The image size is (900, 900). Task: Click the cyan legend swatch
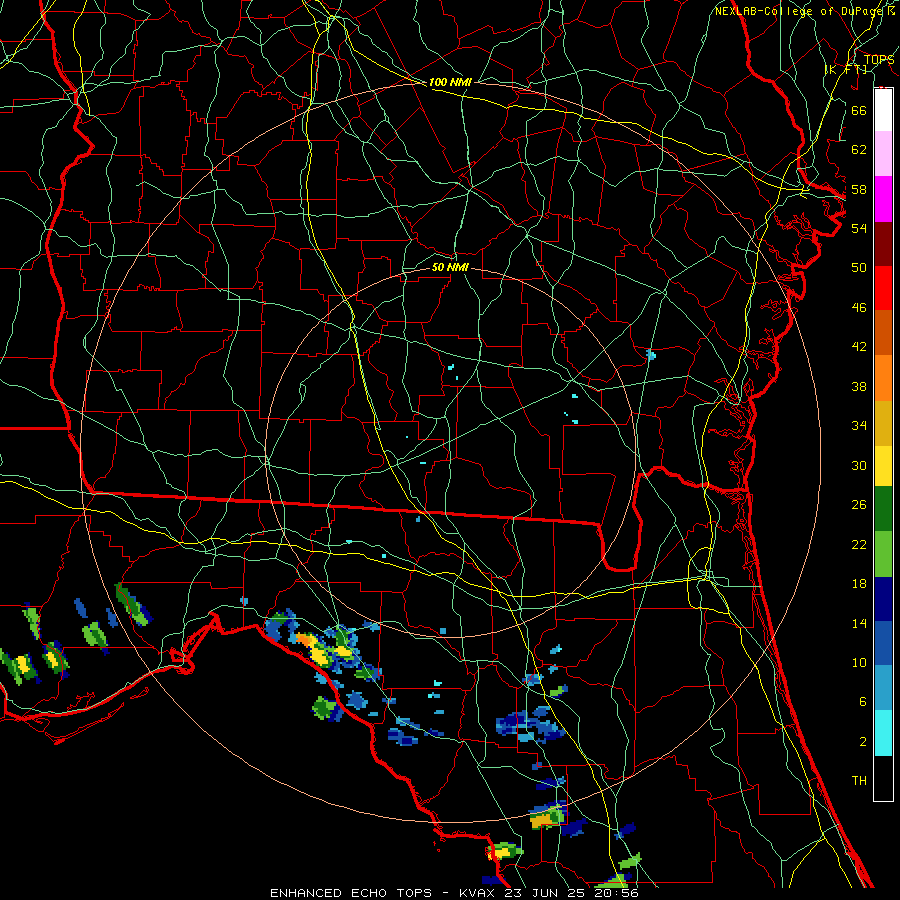(x=883, y=733)
